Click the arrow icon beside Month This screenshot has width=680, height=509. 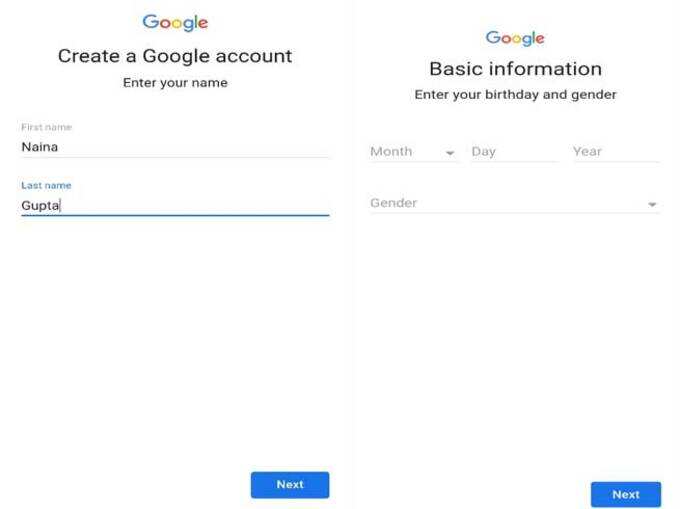(450, 153)
